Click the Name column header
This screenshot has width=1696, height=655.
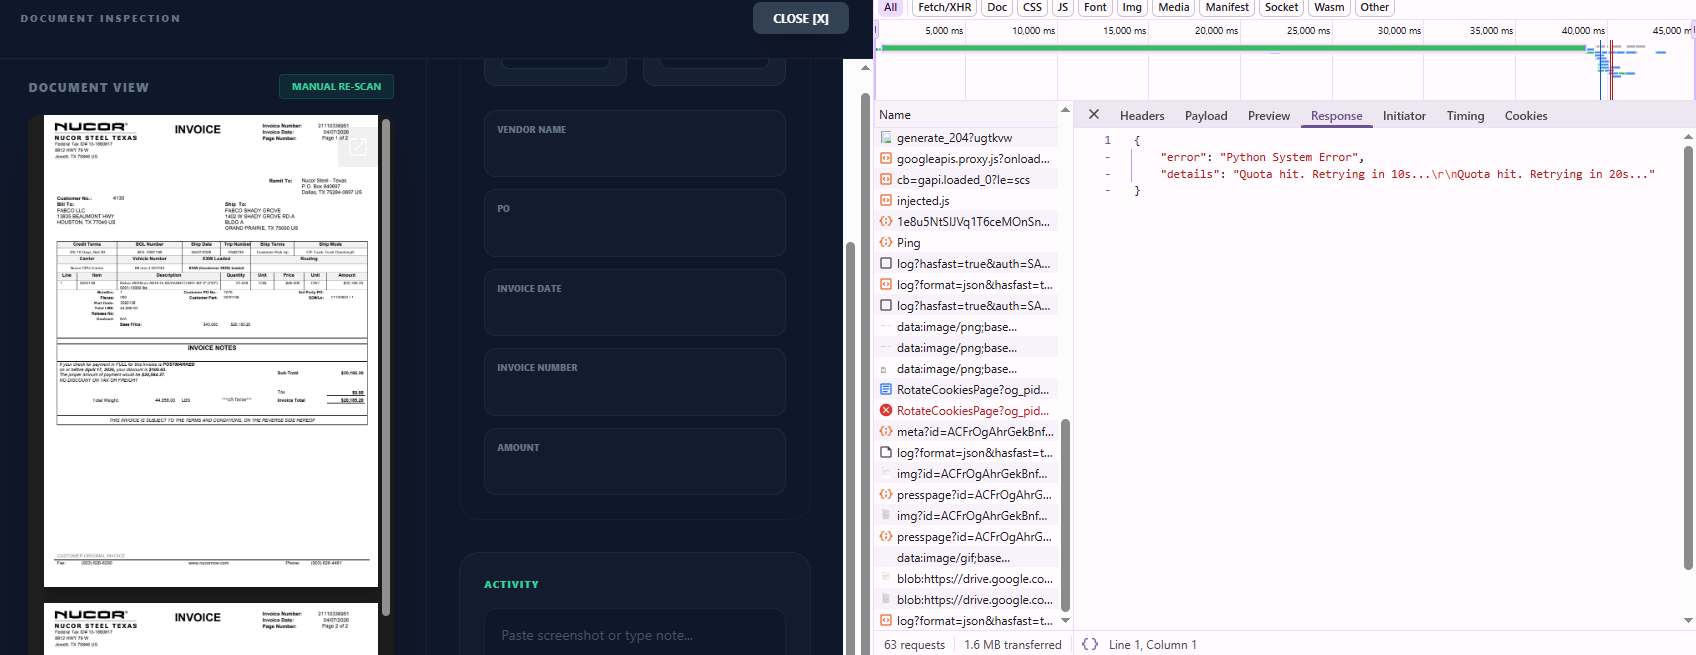tap(895, 115)
